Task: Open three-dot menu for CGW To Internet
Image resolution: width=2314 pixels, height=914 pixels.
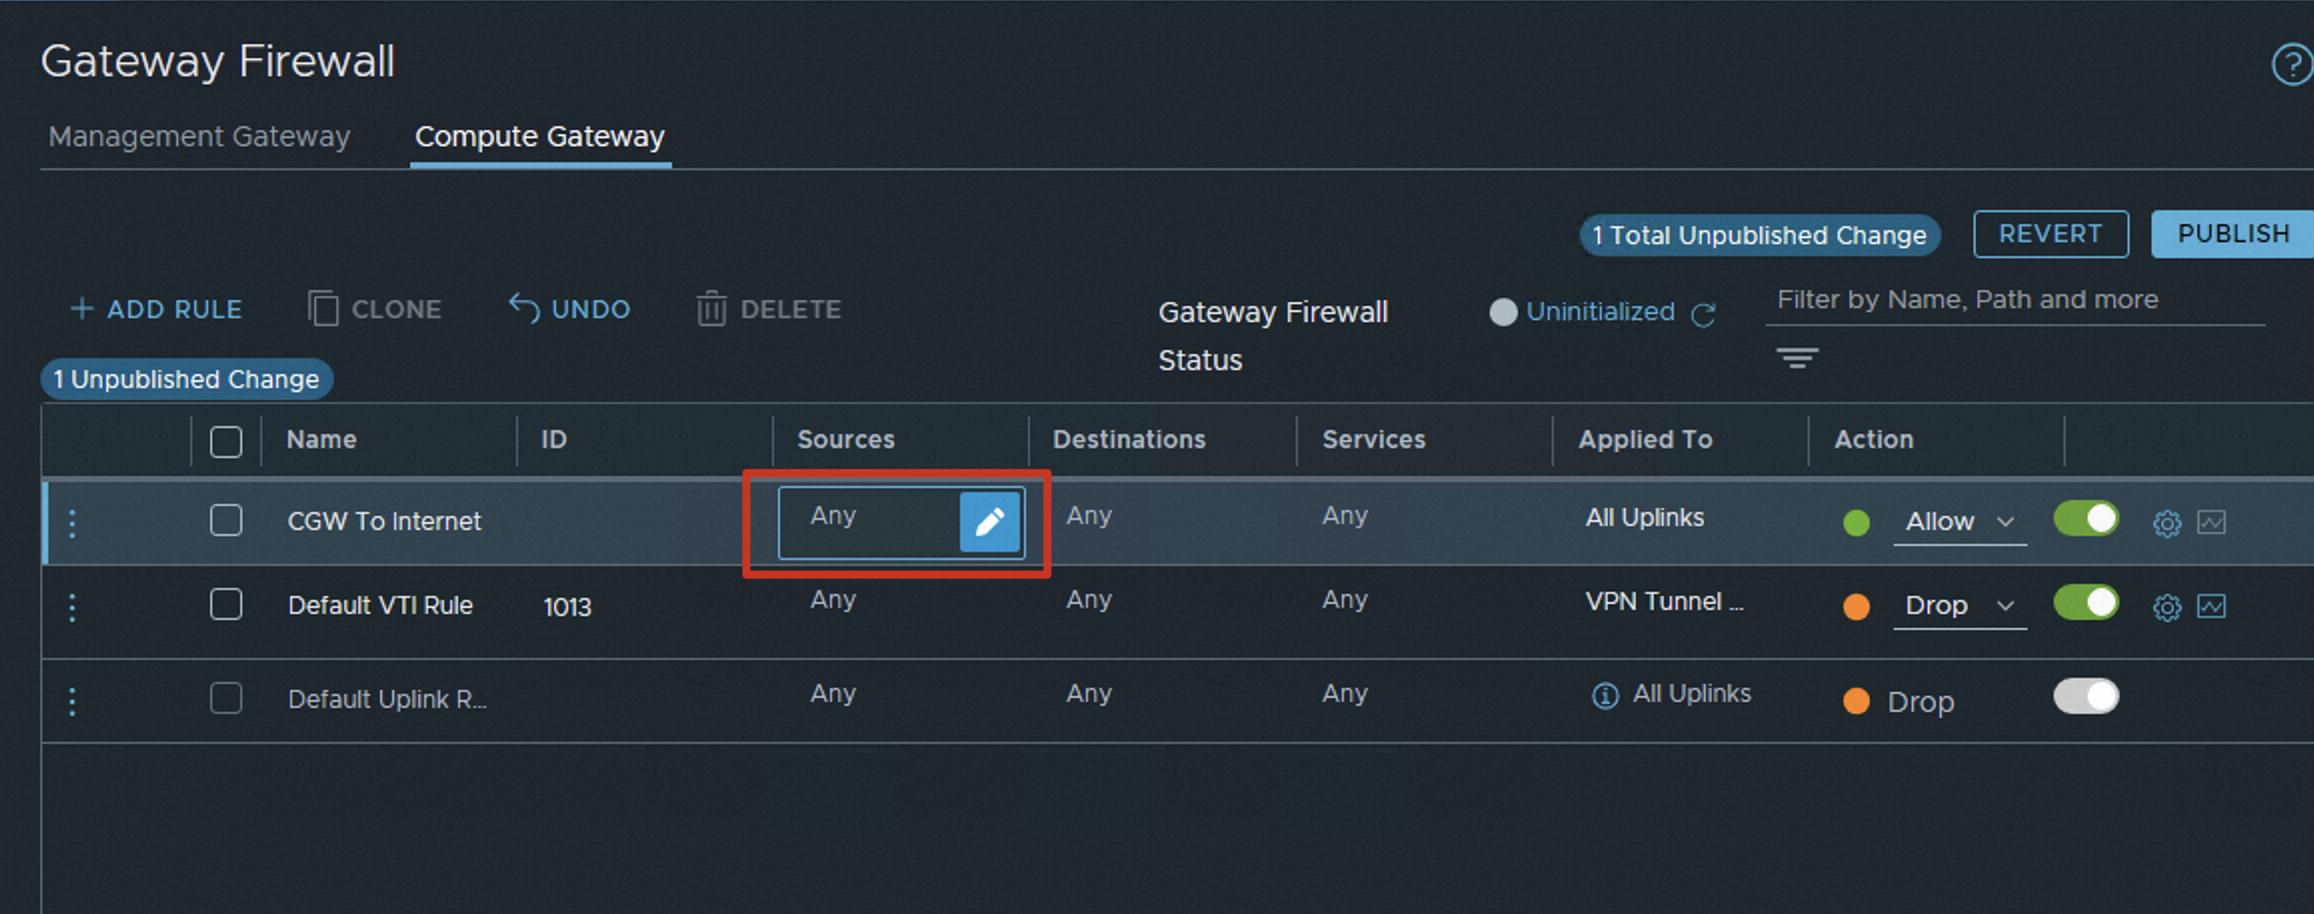Action: pos(72,522)
